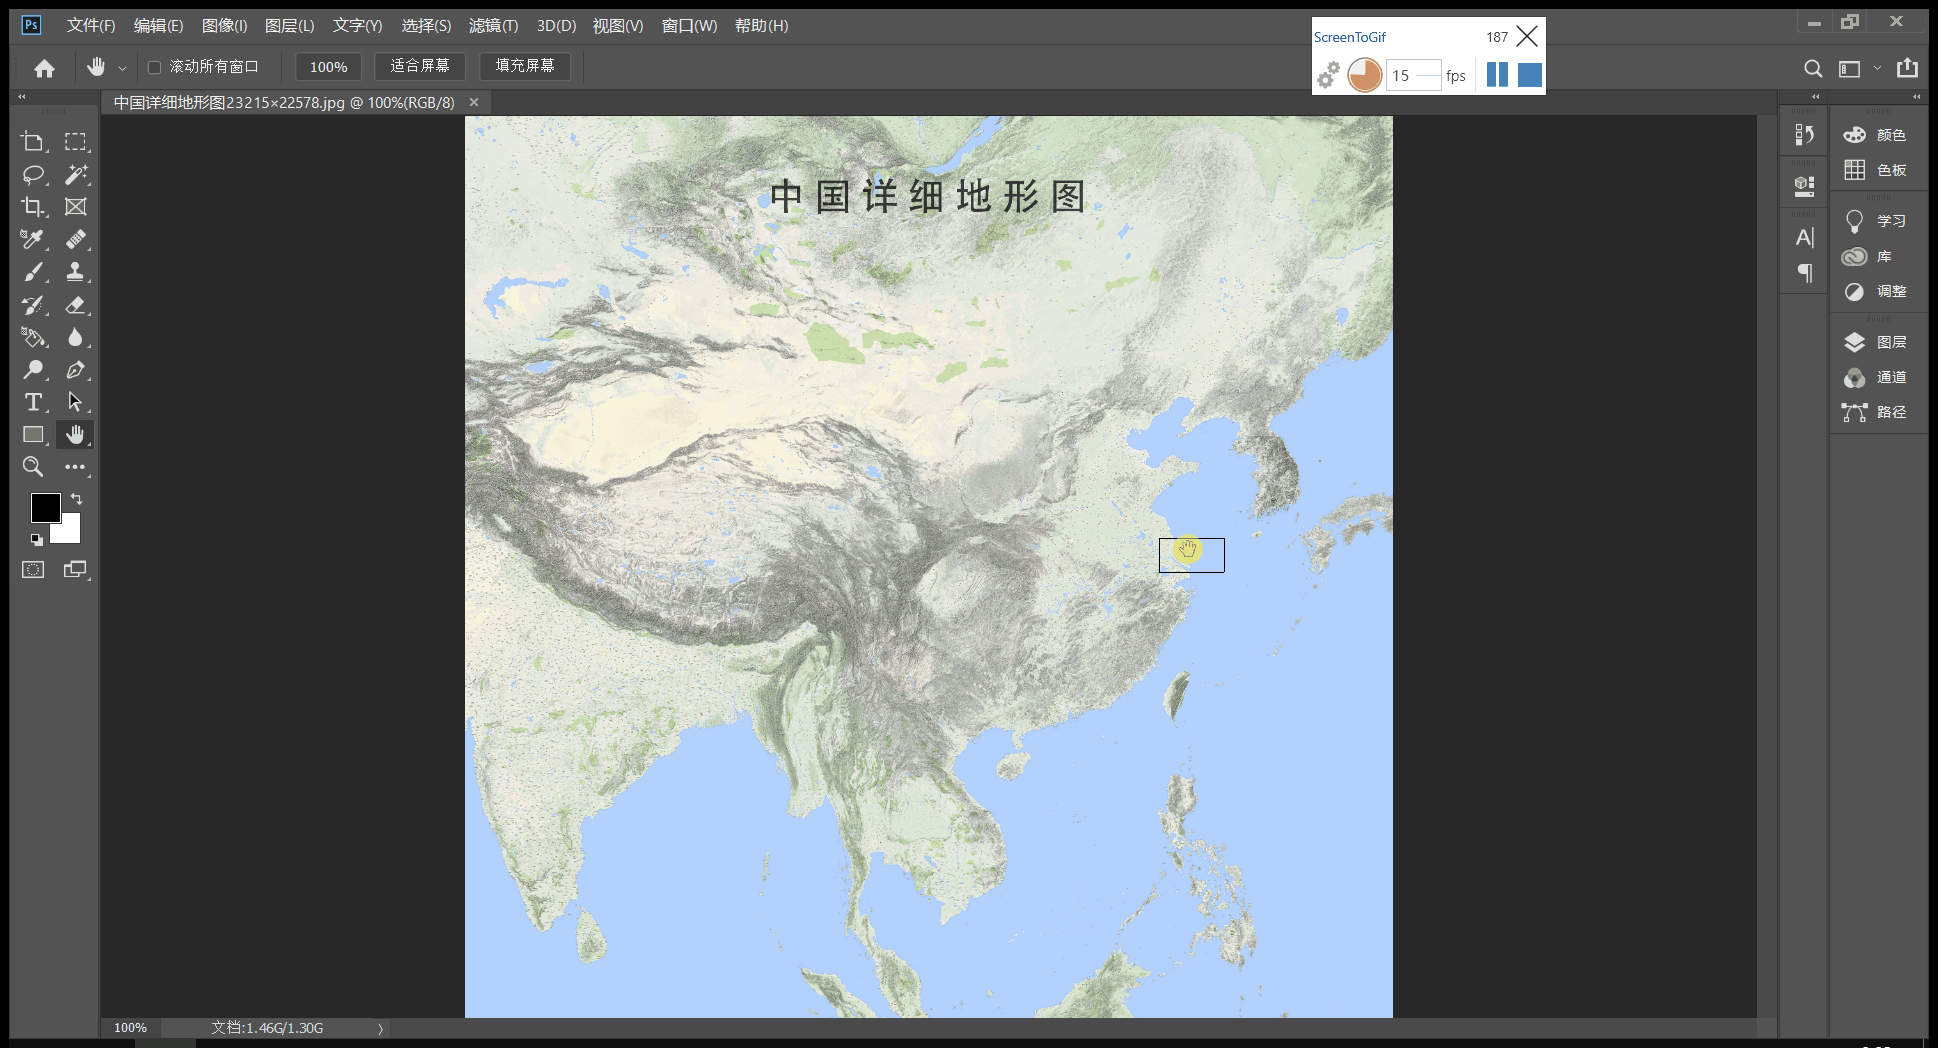The width and height of the screenshot is (1938, 1048).
Task: Open the 滤镜(T) menu
Action: point(493,26)
